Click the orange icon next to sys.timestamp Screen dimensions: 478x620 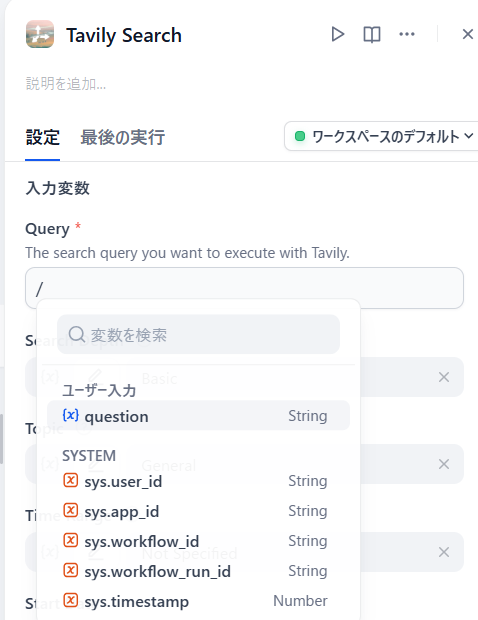point(70,600)
